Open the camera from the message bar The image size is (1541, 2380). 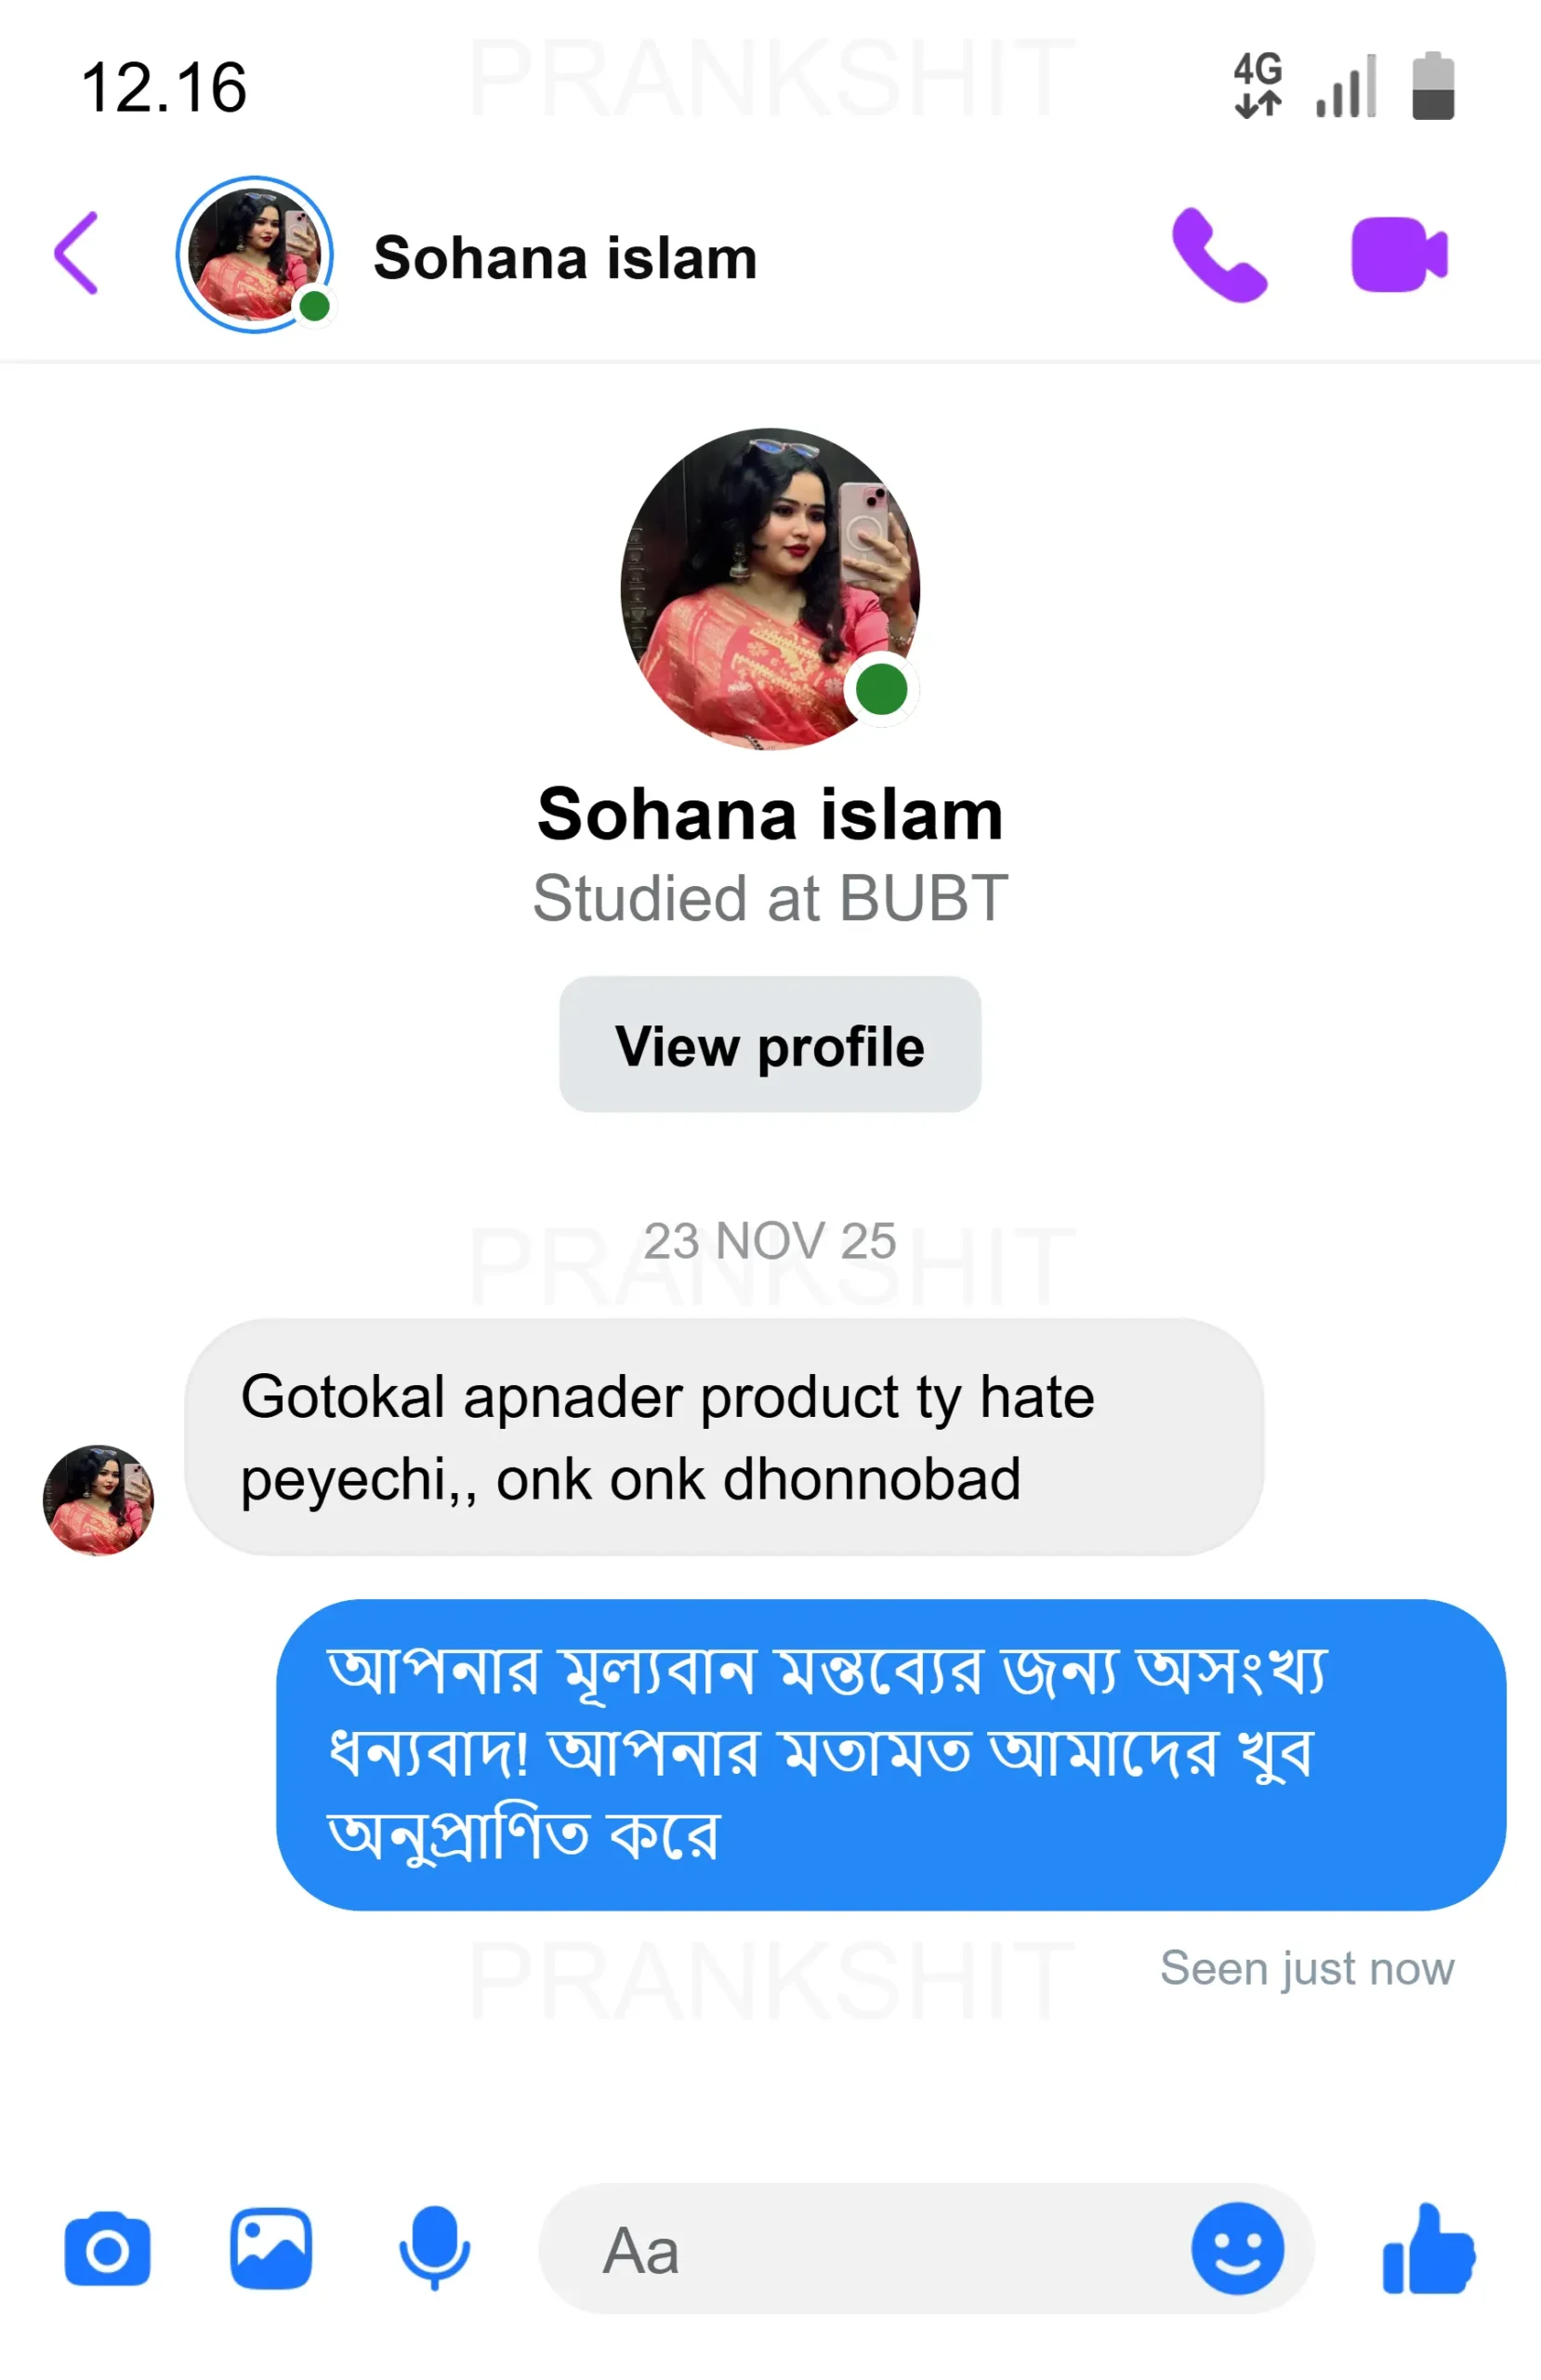tap(107, 2250)
